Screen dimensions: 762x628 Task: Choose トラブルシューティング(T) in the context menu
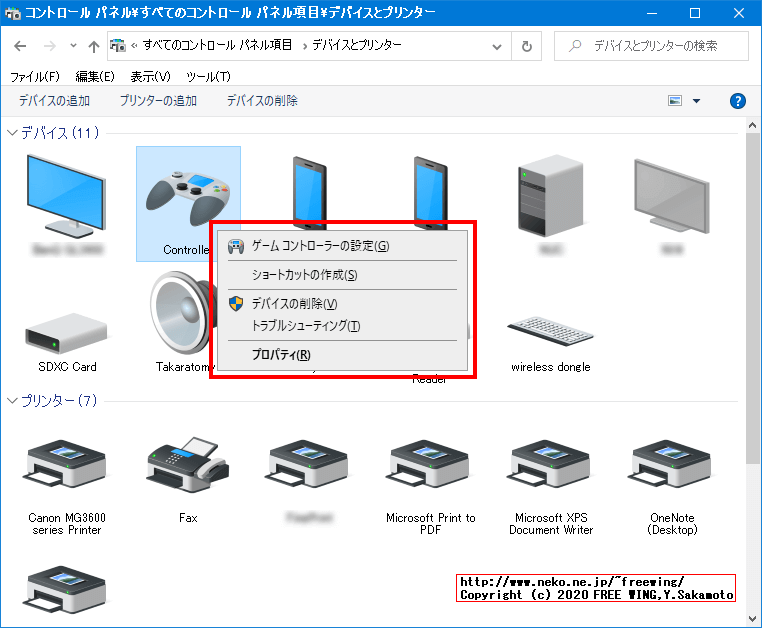tap(342, 326)
